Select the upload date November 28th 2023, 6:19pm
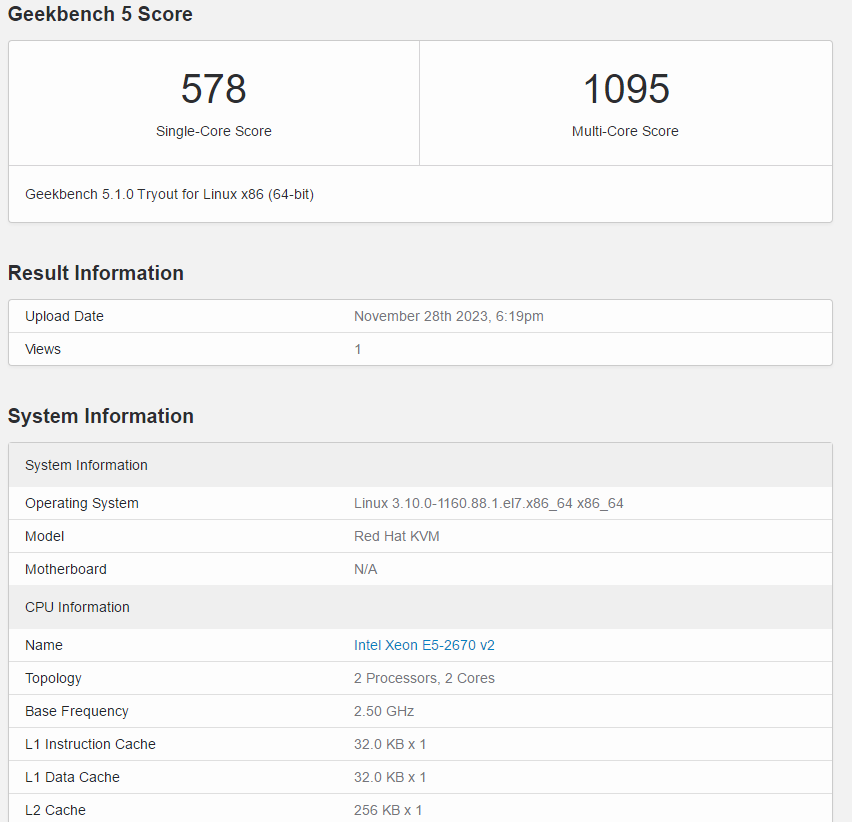This screenshot has height=822, width=852. coord(449,316)
